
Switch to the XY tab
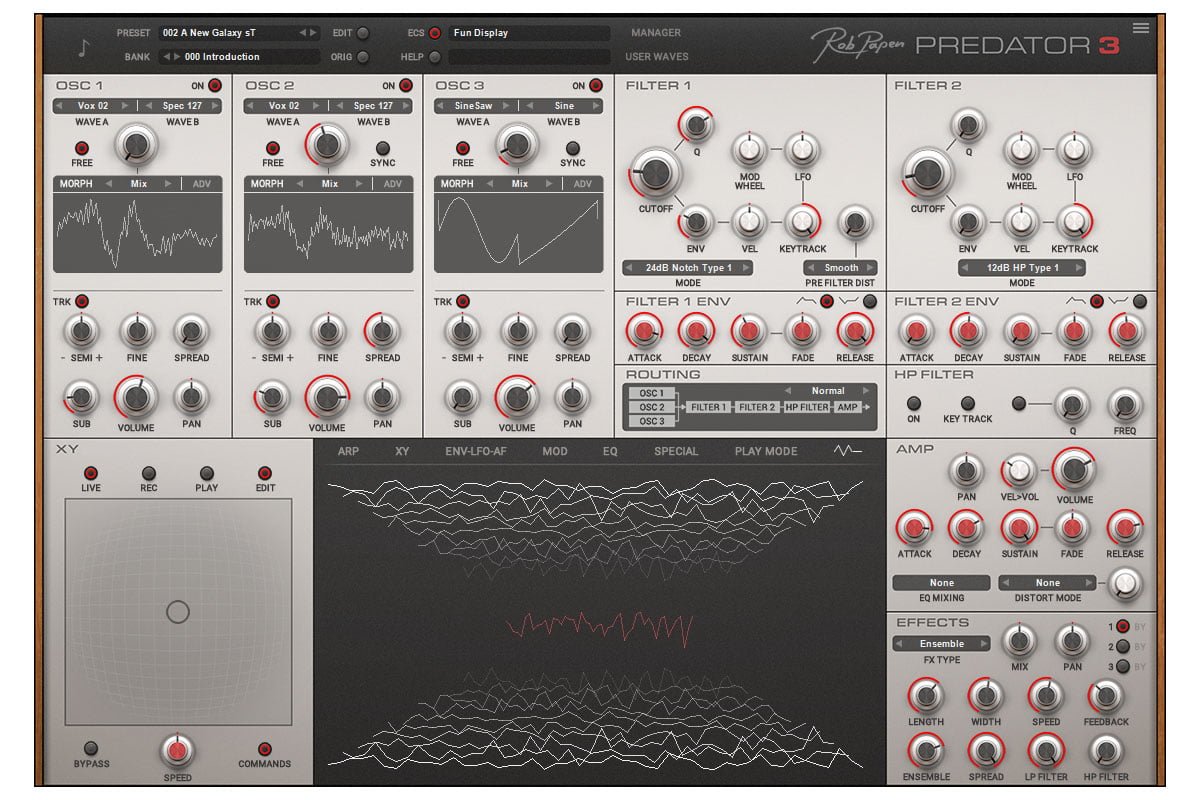402,451
